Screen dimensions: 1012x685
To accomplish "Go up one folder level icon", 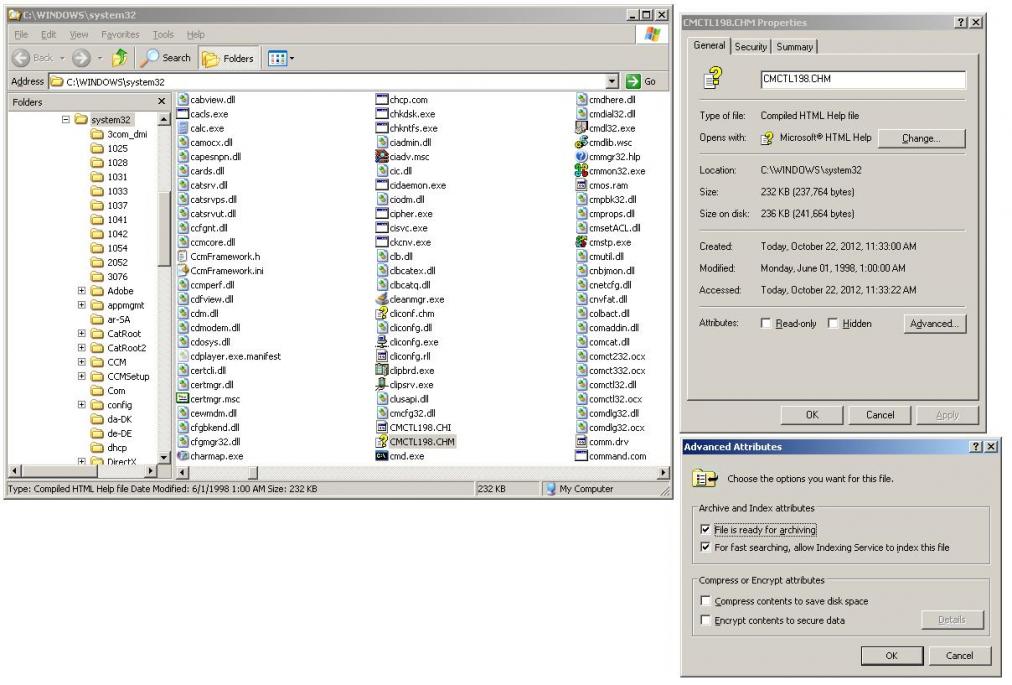I will tap(119, 58).
